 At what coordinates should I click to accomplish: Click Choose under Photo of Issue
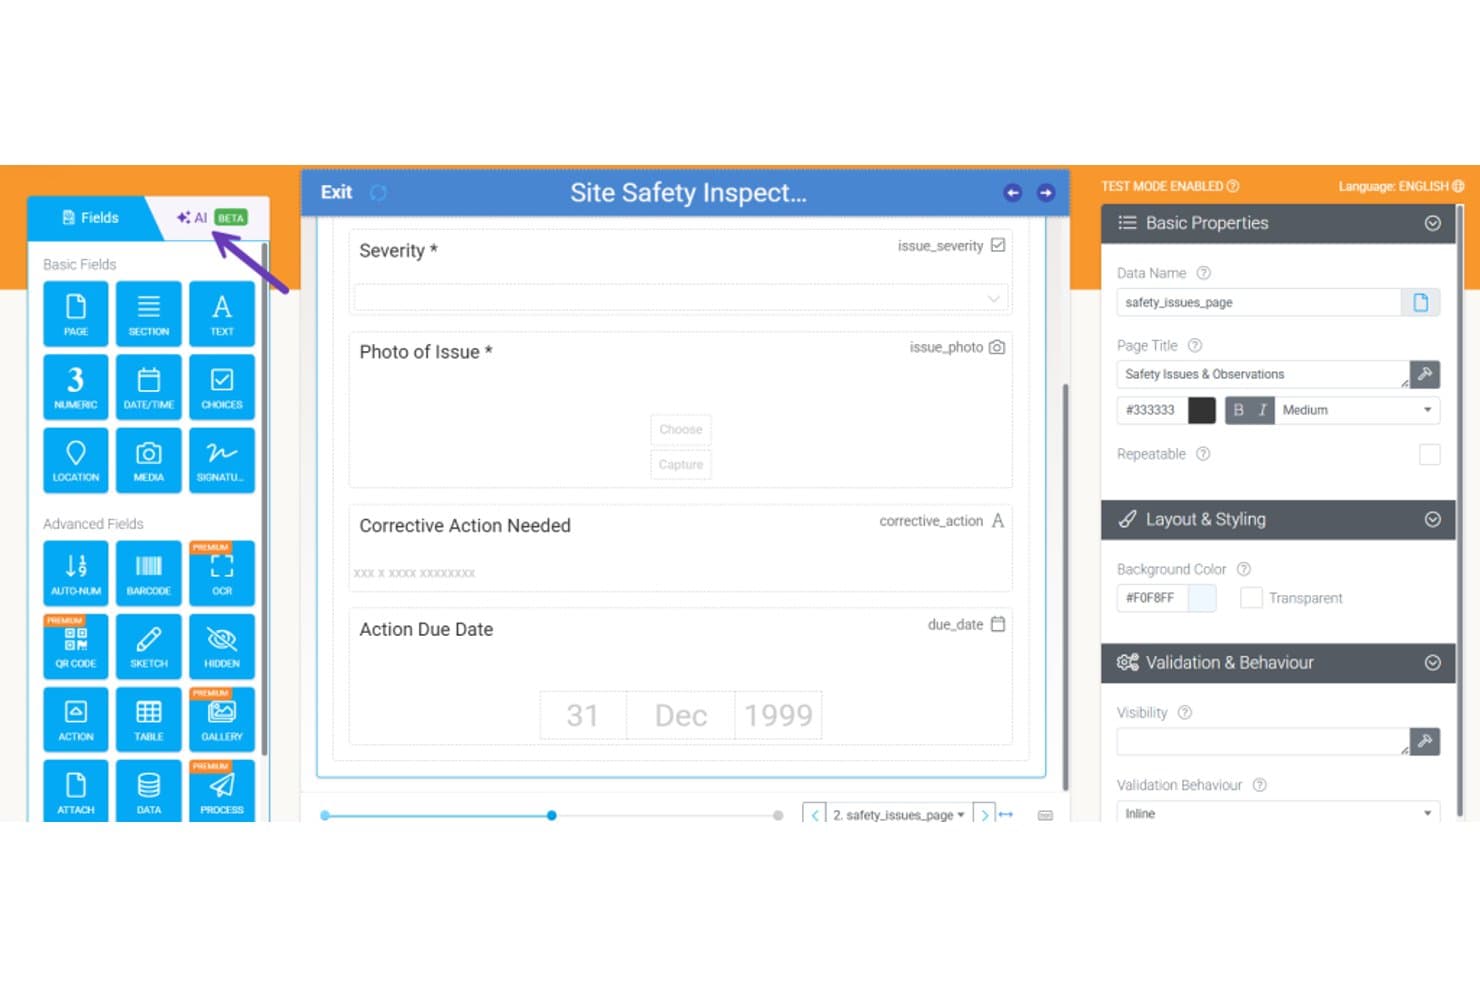pos(681,429)
